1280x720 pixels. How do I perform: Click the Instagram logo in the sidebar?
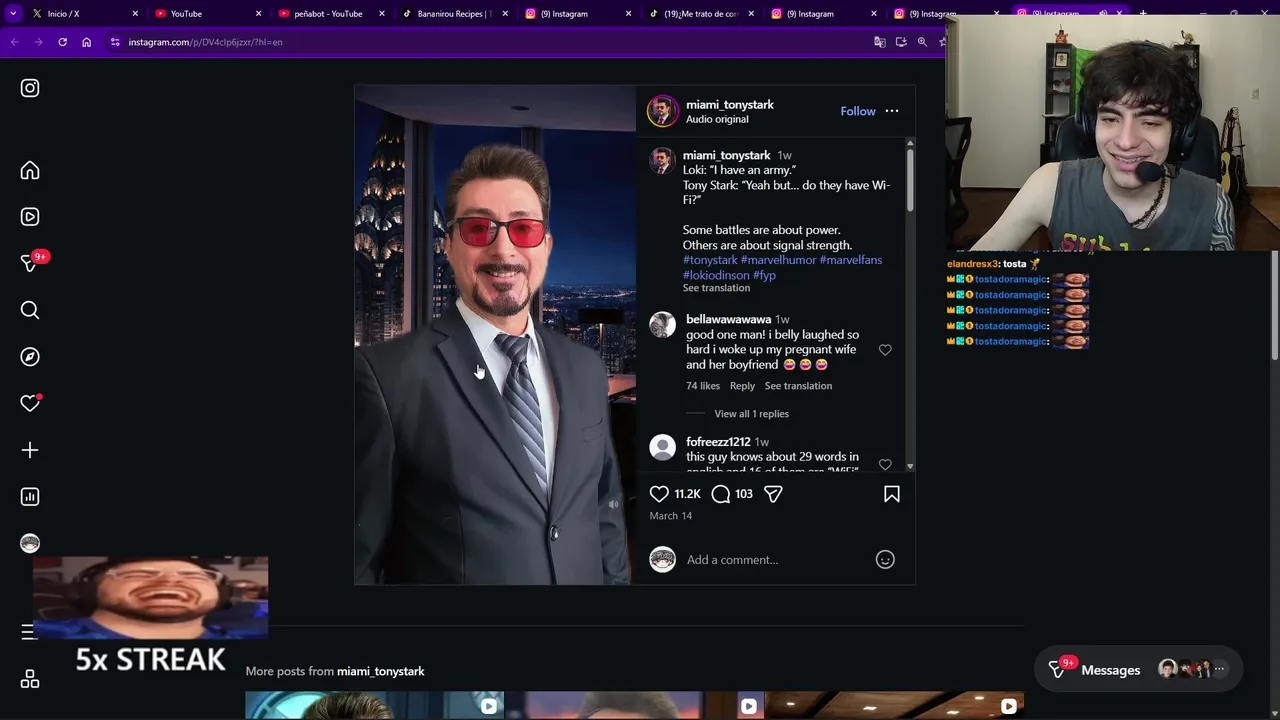(x=30, y=88)
